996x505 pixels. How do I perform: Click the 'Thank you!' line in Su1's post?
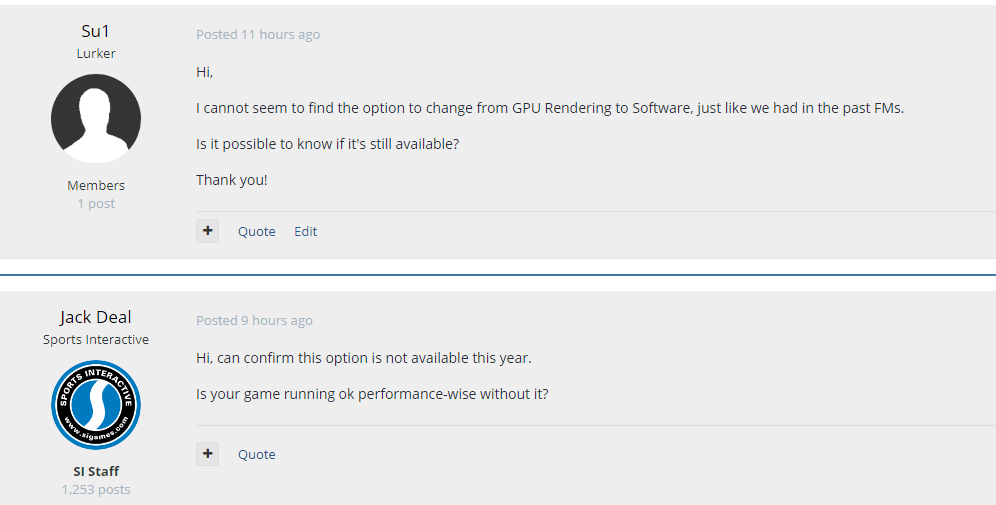[x=232, y=180]
